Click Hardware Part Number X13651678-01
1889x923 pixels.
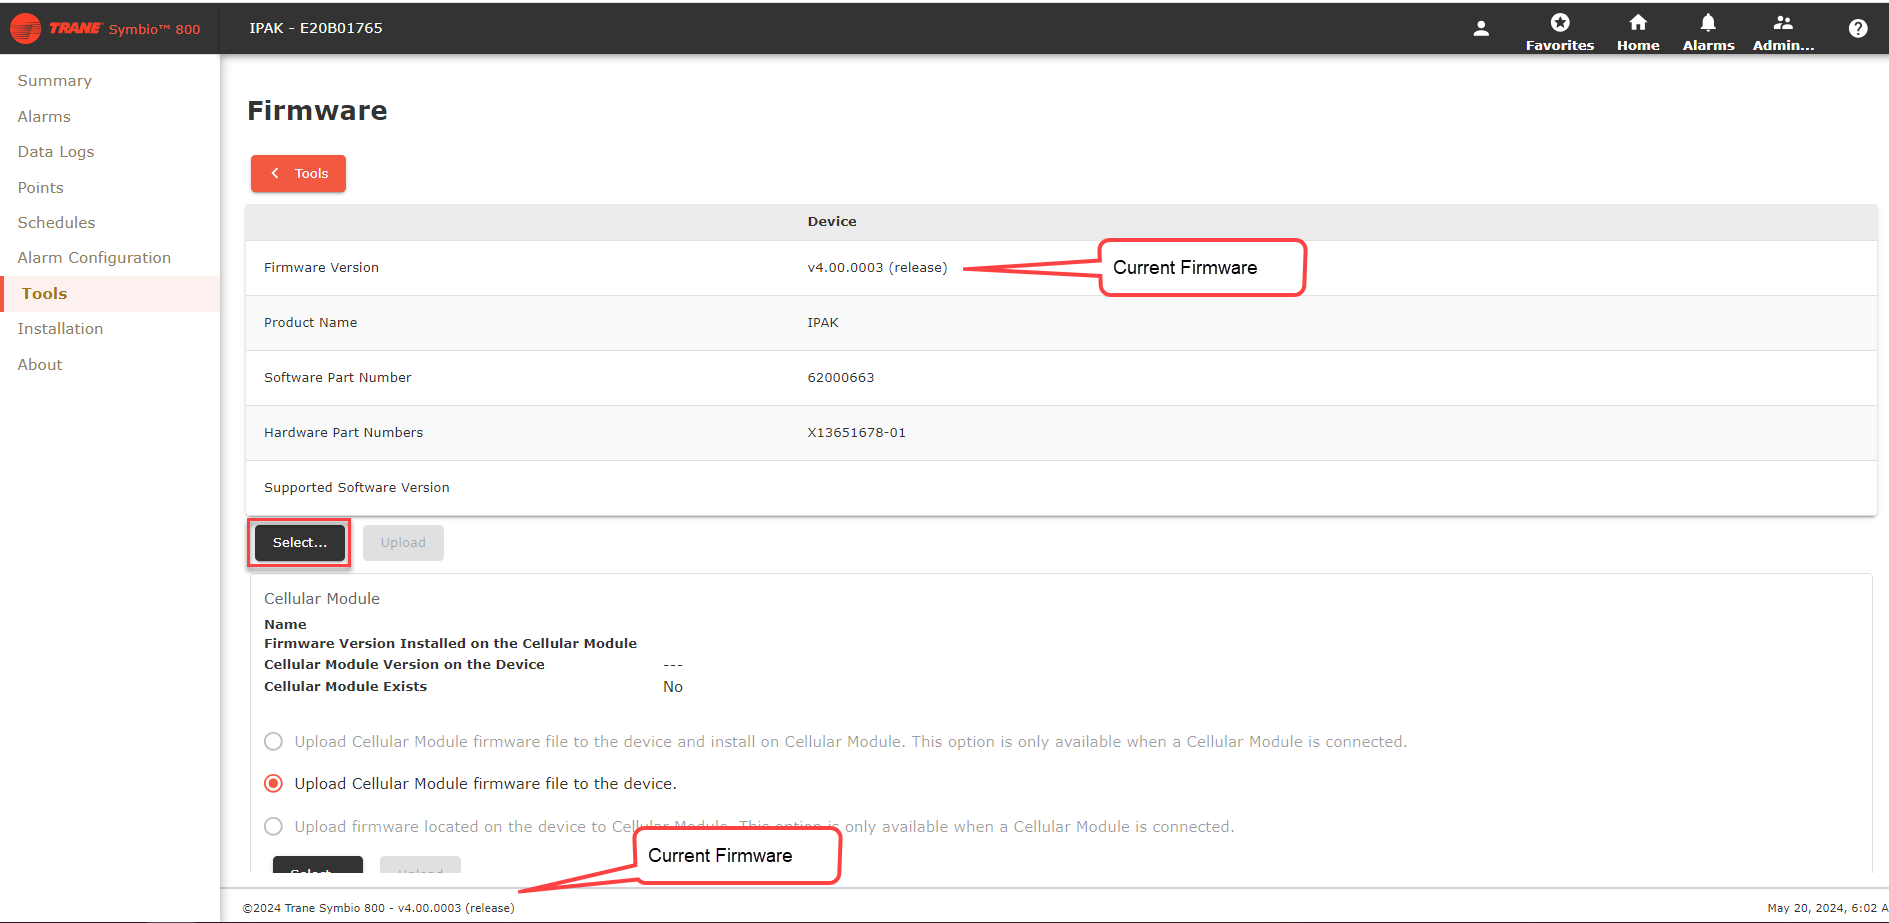click(x=857, y=433)
